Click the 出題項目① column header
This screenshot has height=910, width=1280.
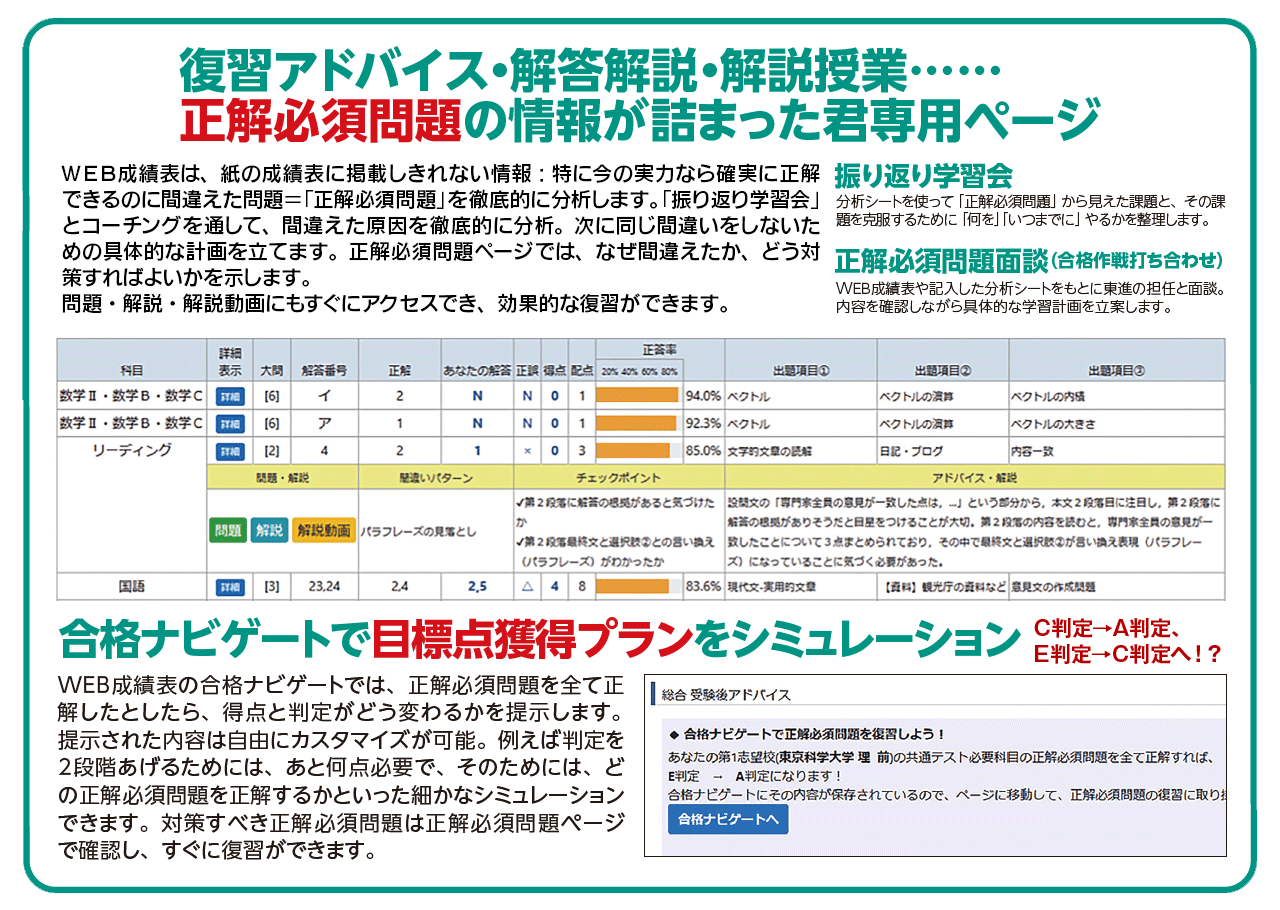801,370
